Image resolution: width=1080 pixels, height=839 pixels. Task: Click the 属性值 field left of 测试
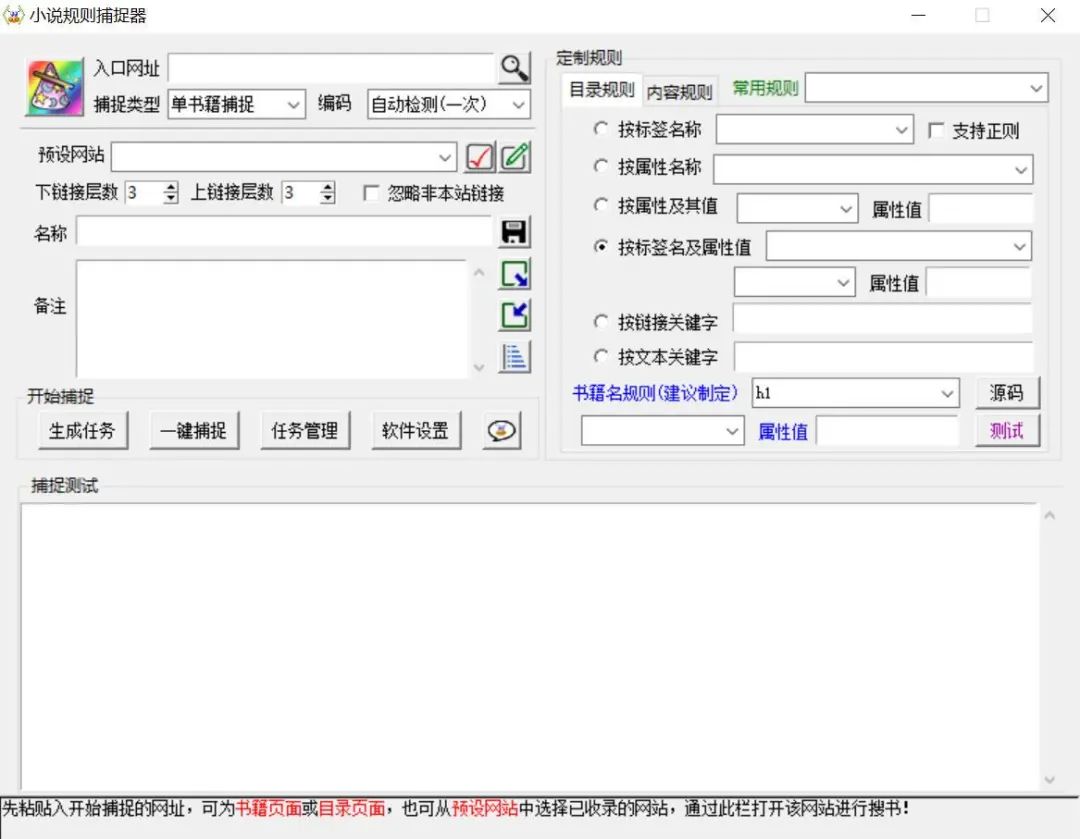(x=887, y=431)
